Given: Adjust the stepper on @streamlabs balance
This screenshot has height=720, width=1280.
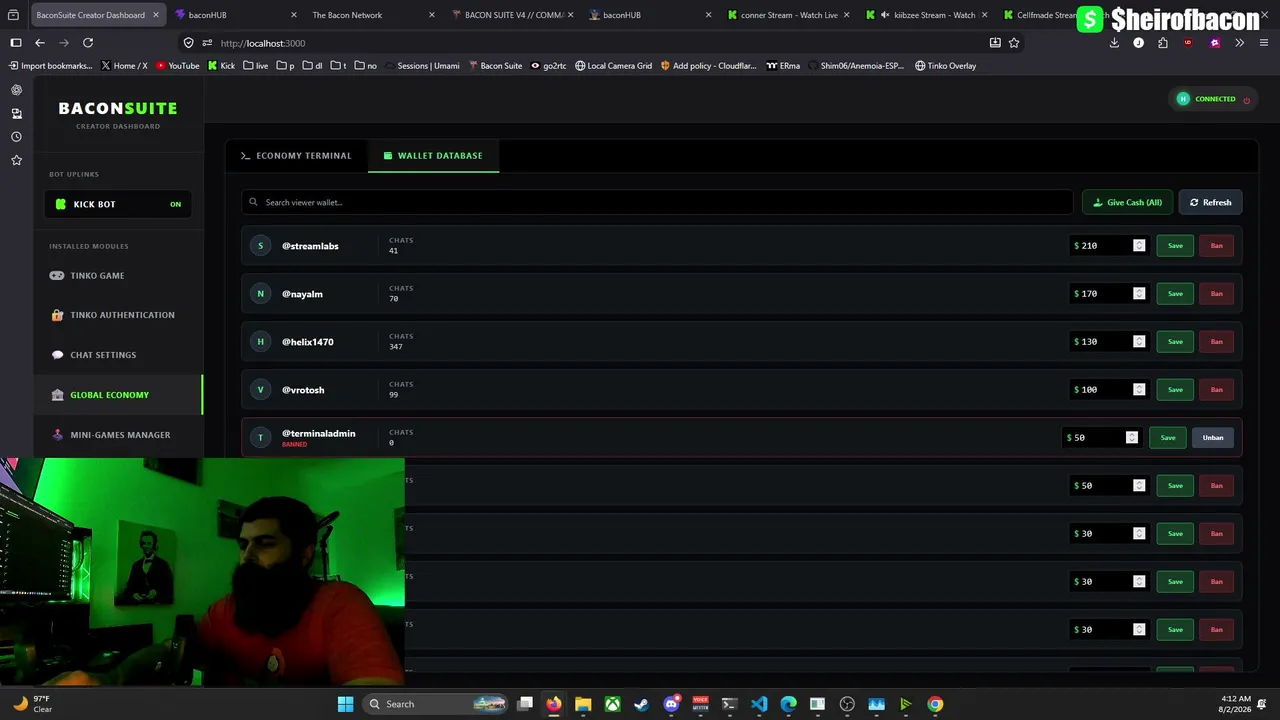Looking at the screenshot, I should [x=1139, y=246].
